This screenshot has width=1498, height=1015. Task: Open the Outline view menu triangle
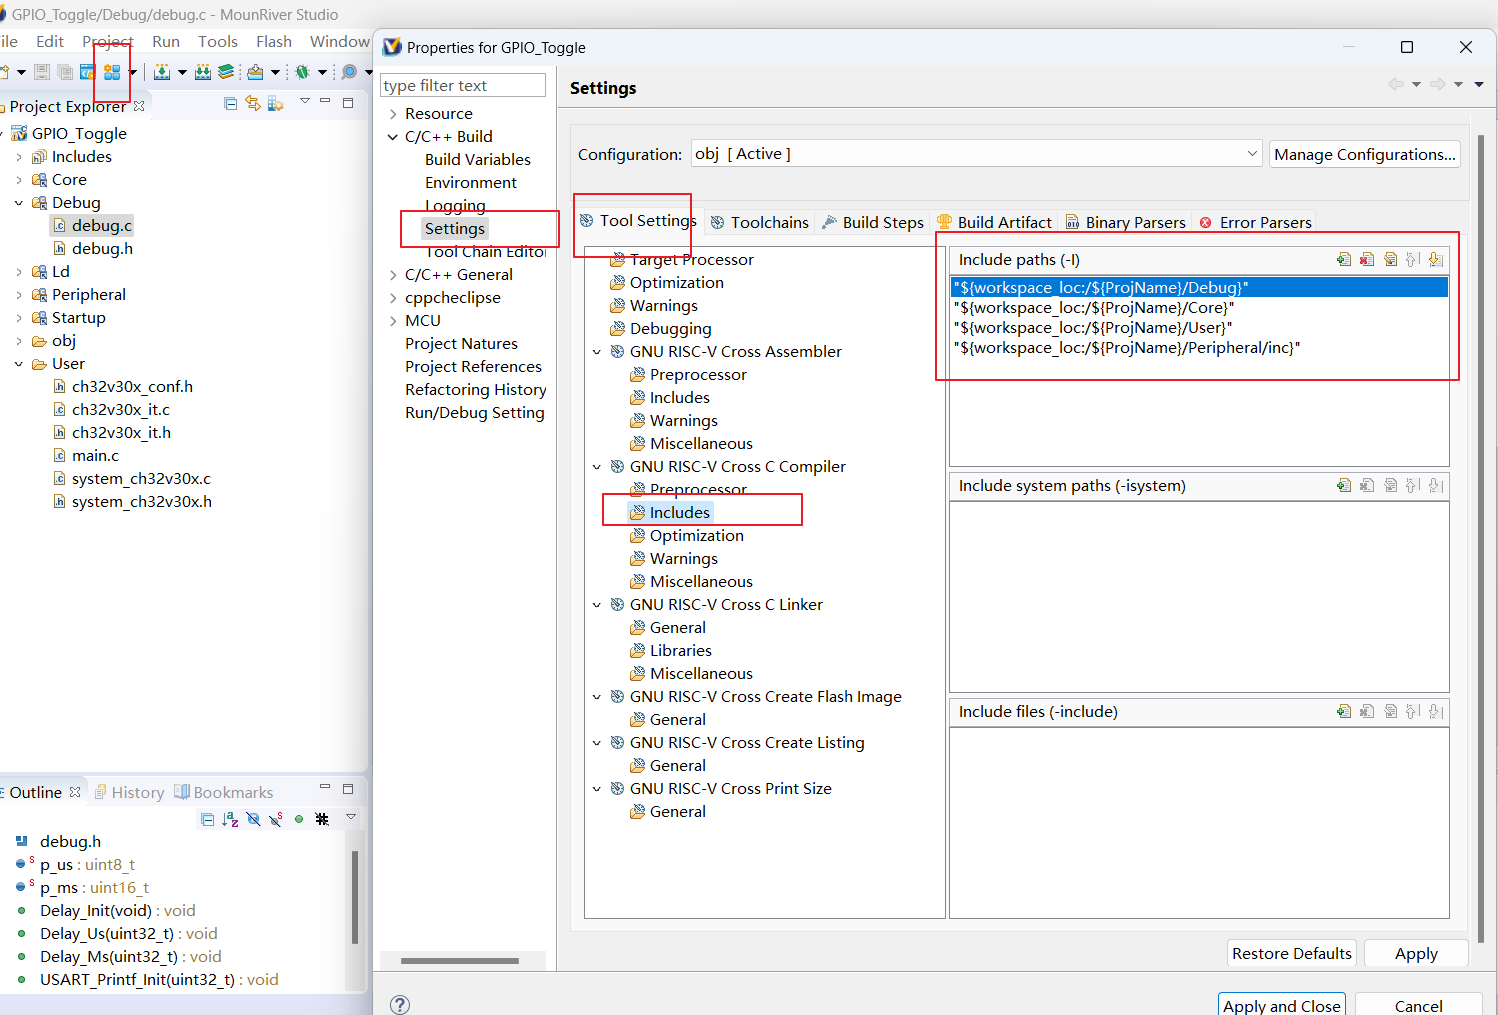[x=351, y=817]
